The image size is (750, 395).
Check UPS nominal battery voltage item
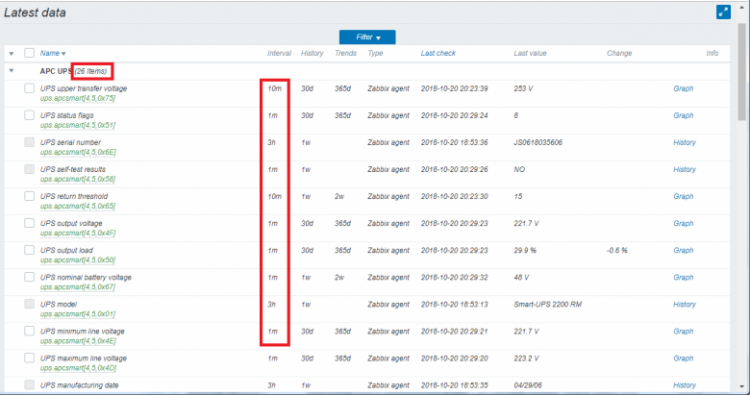pos(29,277)
